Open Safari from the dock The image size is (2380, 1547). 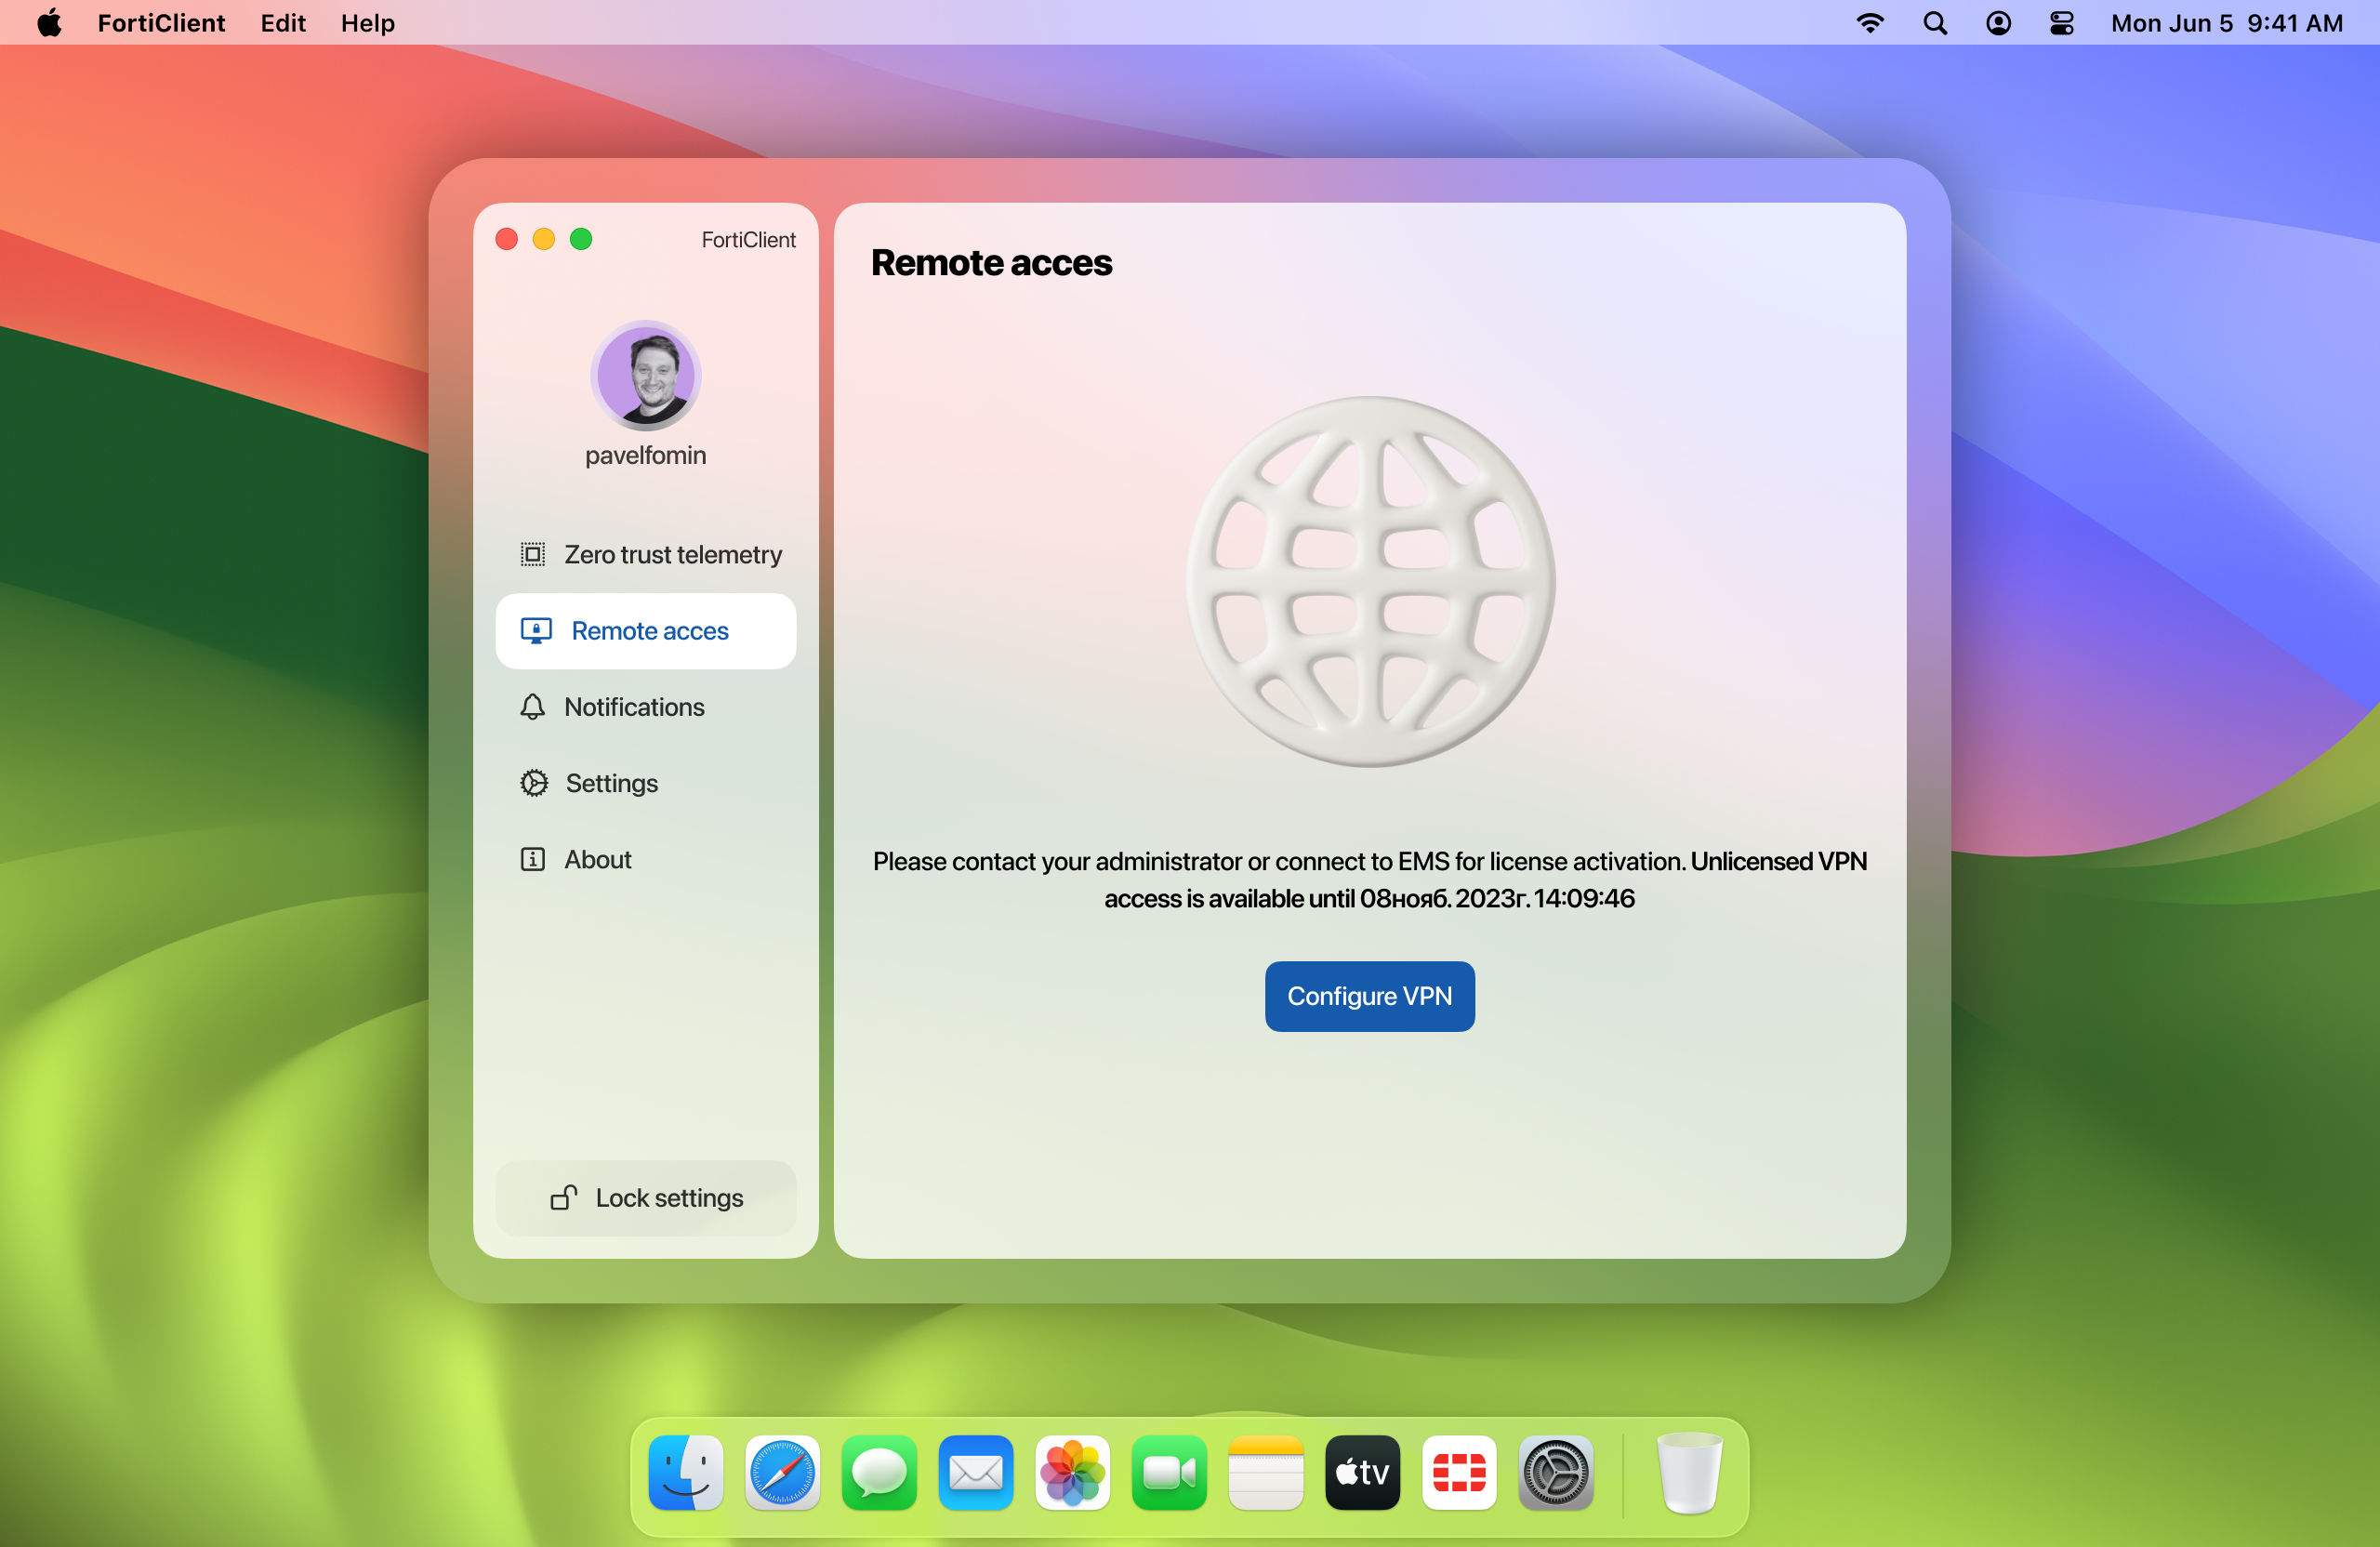pyautogui.click(x=782, y=1473)
